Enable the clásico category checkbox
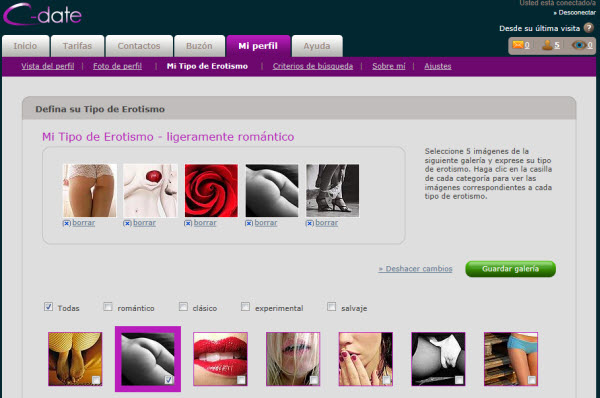Image resolution: width=600 pixels, height=398 pixels. pyautogui.click(x=183, y=307)
